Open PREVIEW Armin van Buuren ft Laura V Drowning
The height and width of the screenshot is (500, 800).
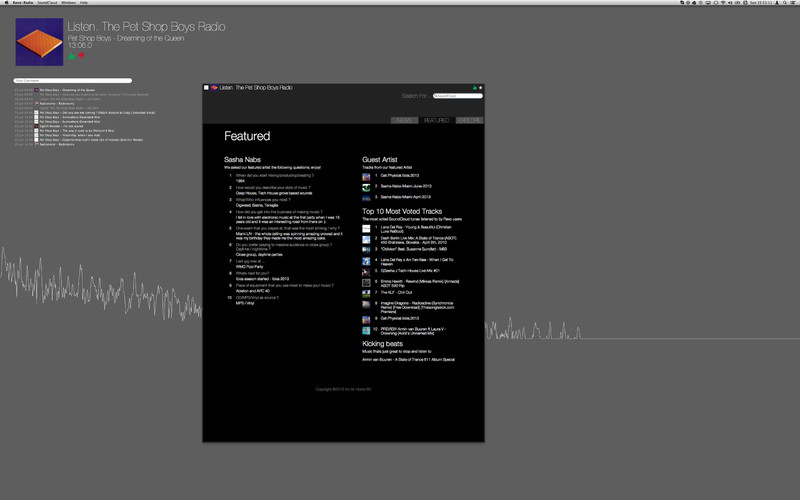(413, 331)
